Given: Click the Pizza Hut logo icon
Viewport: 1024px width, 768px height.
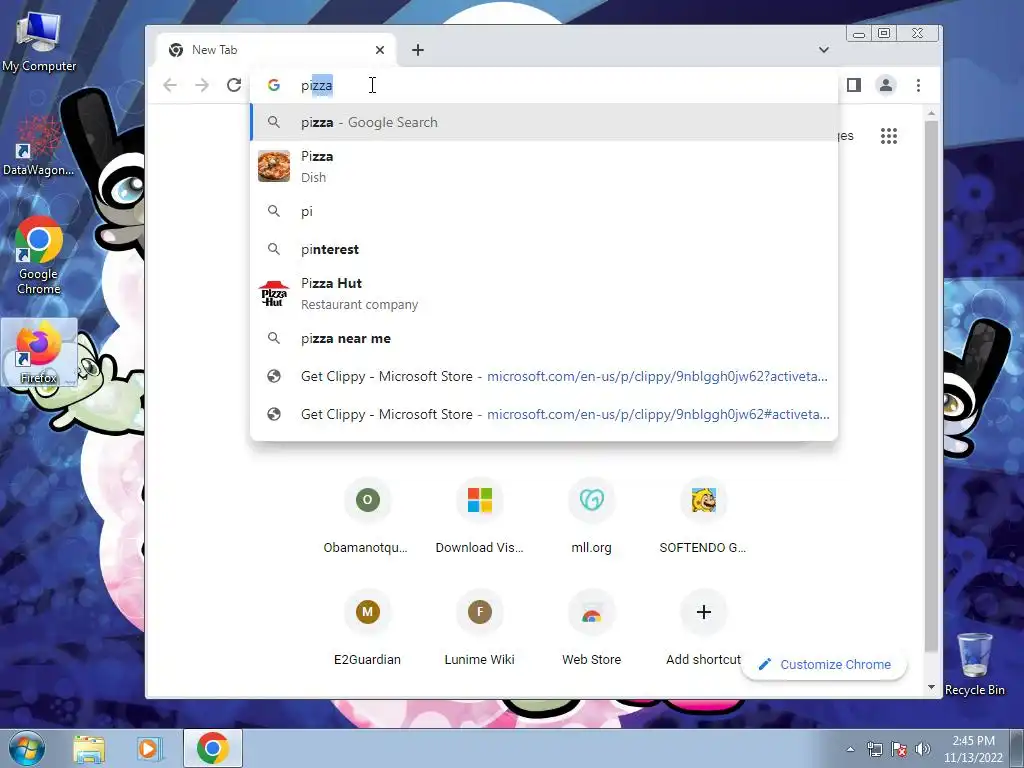Looking at the screenshot, I should (x=274, y=293).
